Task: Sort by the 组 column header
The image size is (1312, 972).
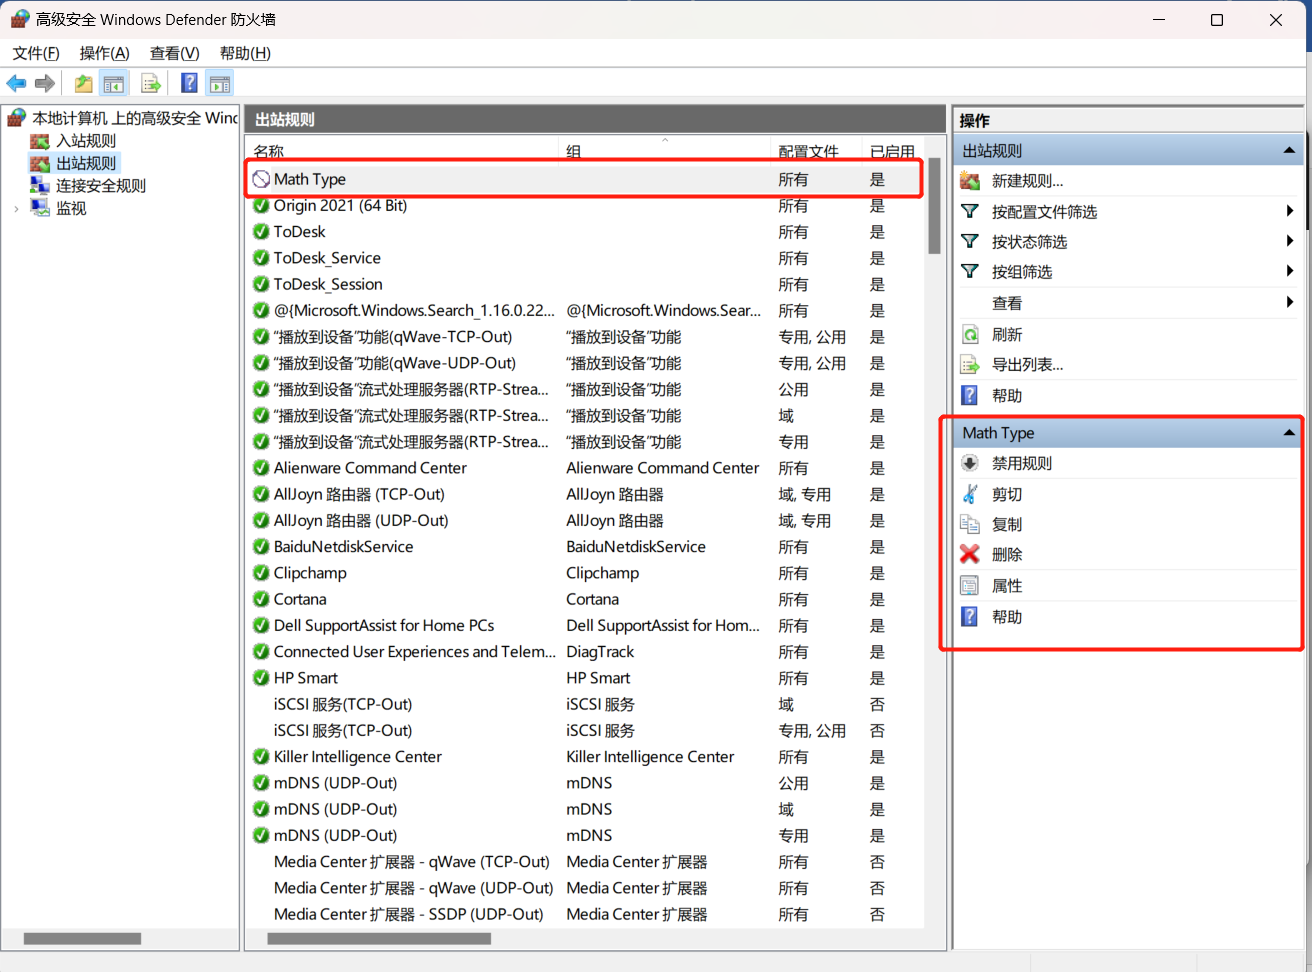Action: point(574,151)
